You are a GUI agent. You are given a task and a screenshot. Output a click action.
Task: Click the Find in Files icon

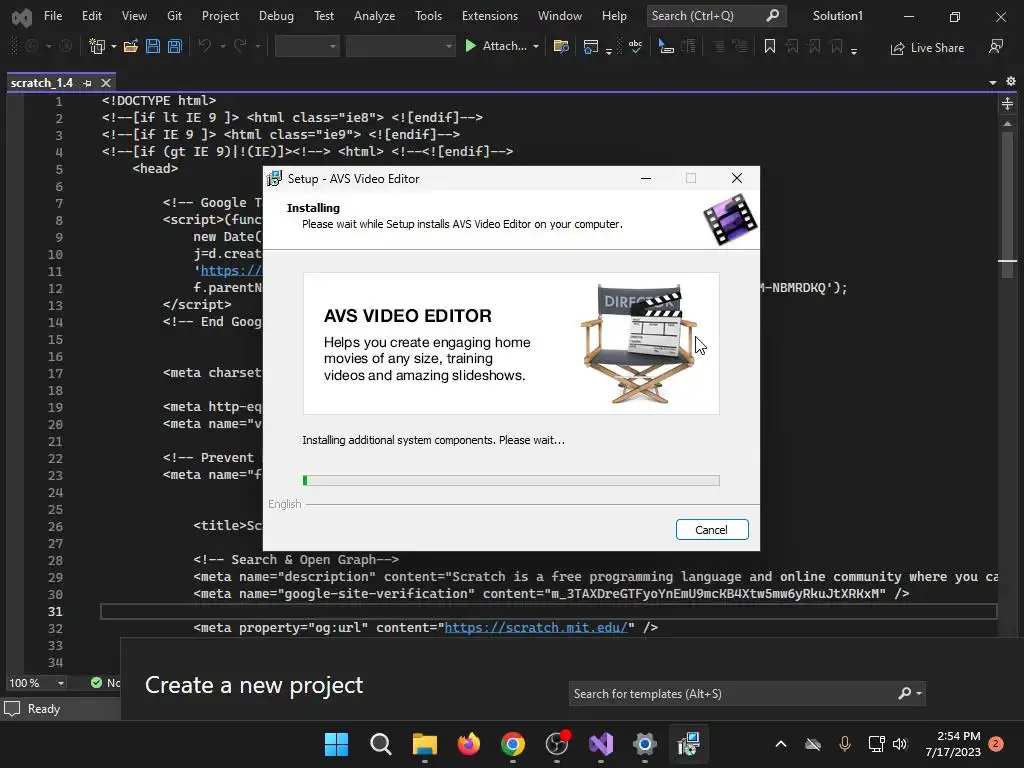561,46
